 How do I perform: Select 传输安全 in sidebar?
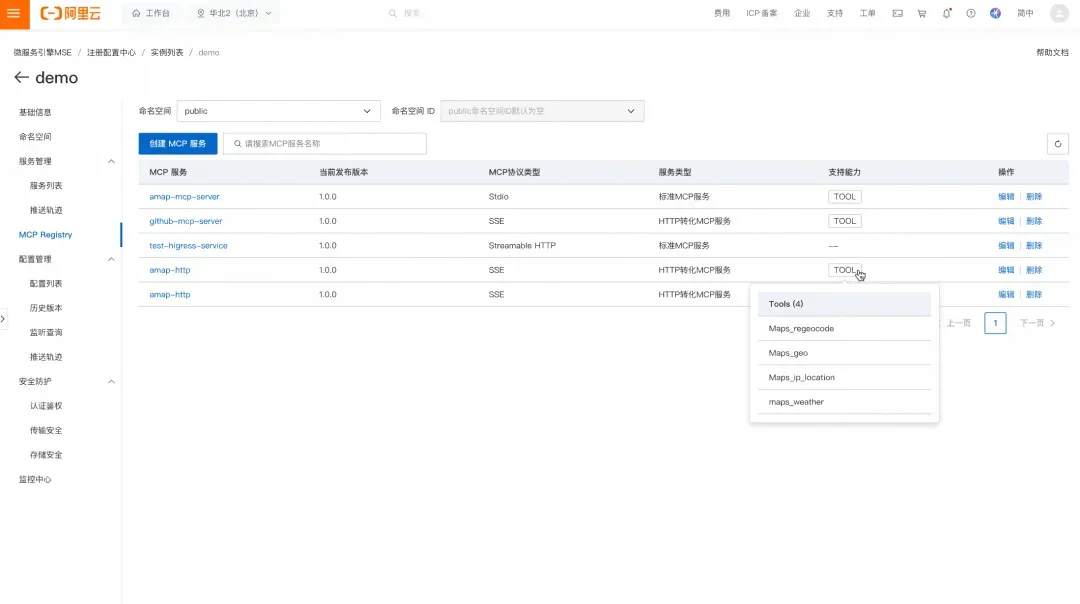pos(46,430)
